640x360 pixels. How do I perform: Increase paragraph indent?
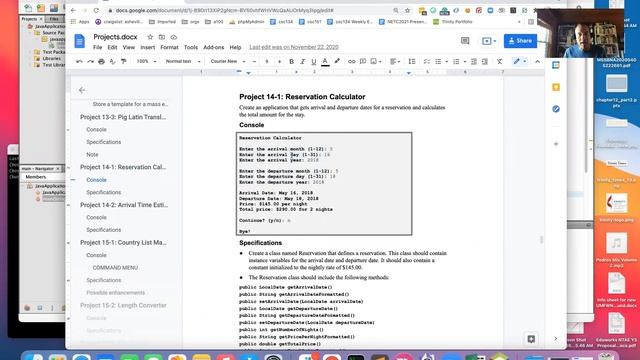(x=484, y=61)
